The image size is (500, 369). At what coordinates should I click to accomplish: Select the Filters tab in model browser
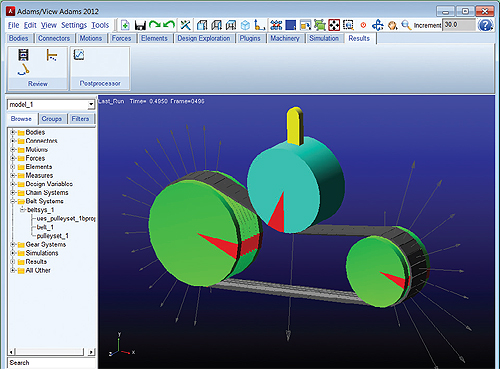click(x=80, y=119)
